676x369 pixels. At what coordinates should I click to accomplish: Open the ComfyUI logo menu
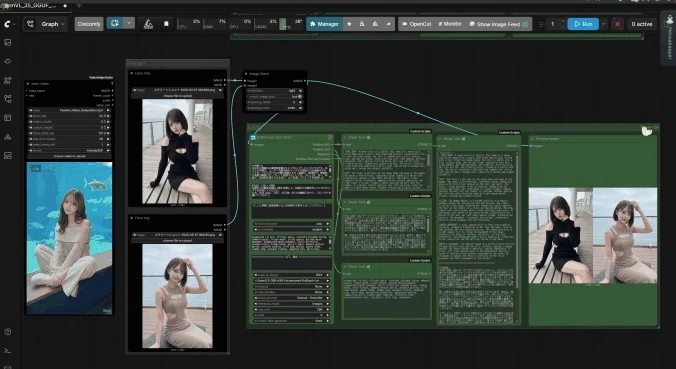(x=8, y=24)
